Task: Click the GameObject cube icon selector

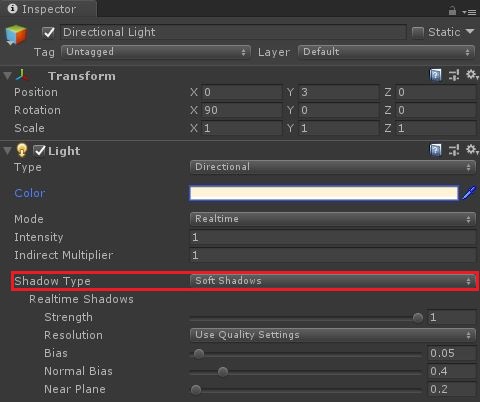Action: 16,35
